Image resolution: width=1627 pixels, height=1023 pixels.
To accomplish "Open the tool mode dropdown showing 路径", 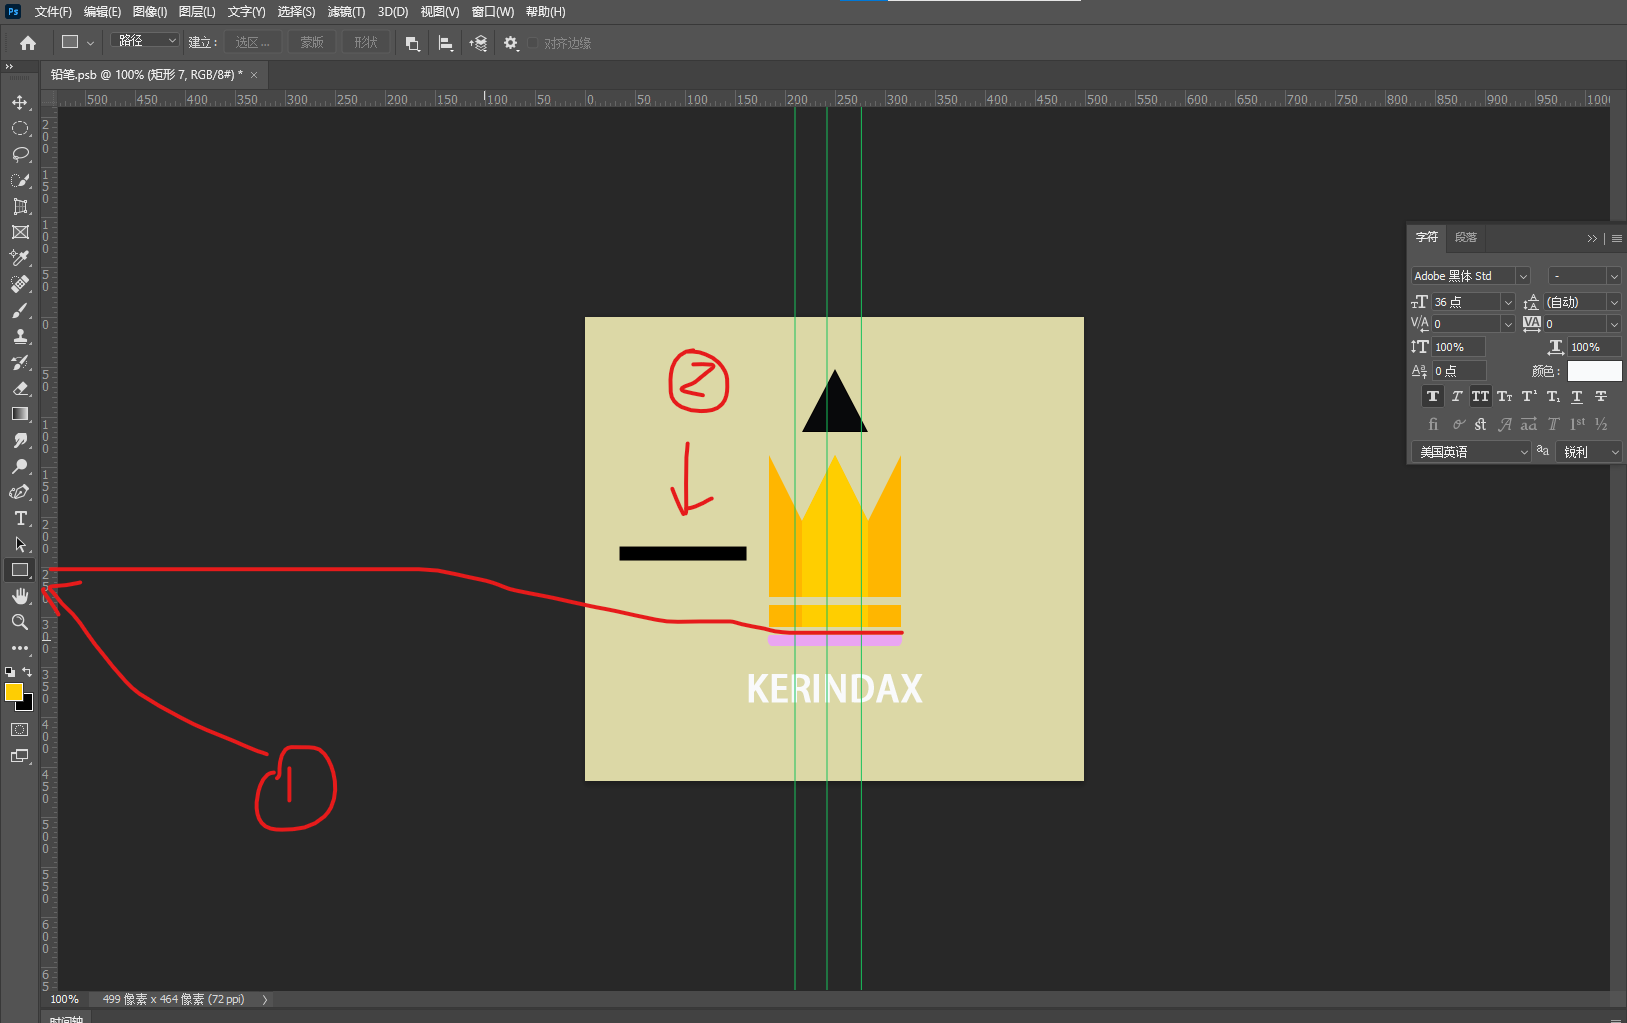I will [145, 41].
